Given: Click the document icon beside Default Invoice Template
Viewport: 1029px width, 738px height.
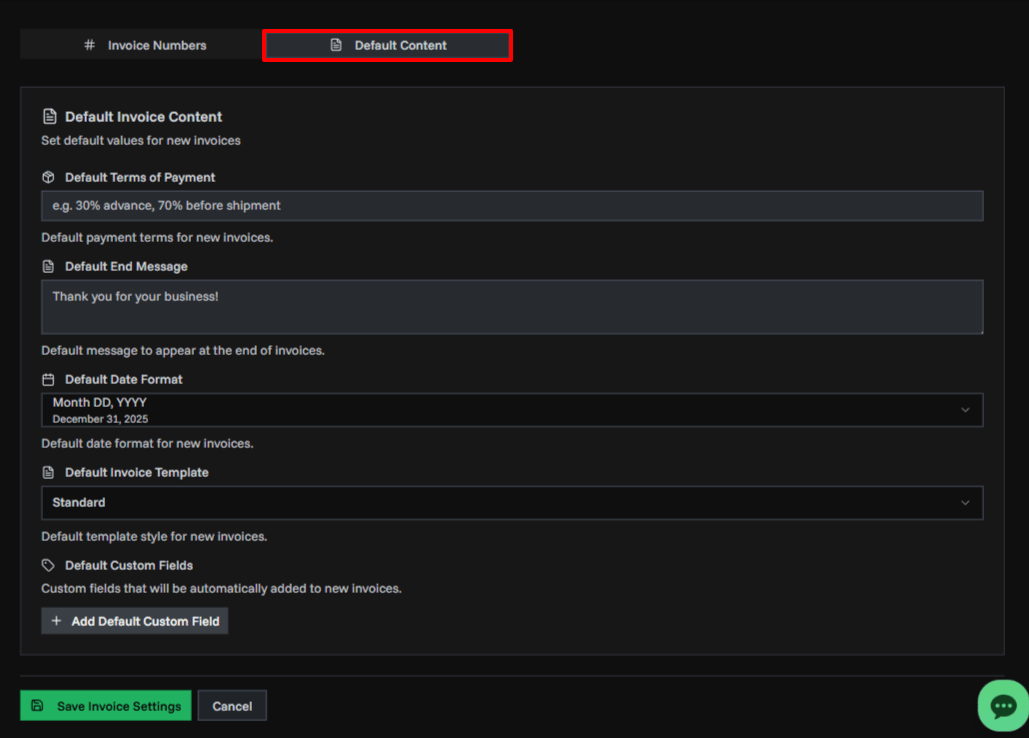Looking at the screenshot, I should pyautogui.click(x=47, y=472).
